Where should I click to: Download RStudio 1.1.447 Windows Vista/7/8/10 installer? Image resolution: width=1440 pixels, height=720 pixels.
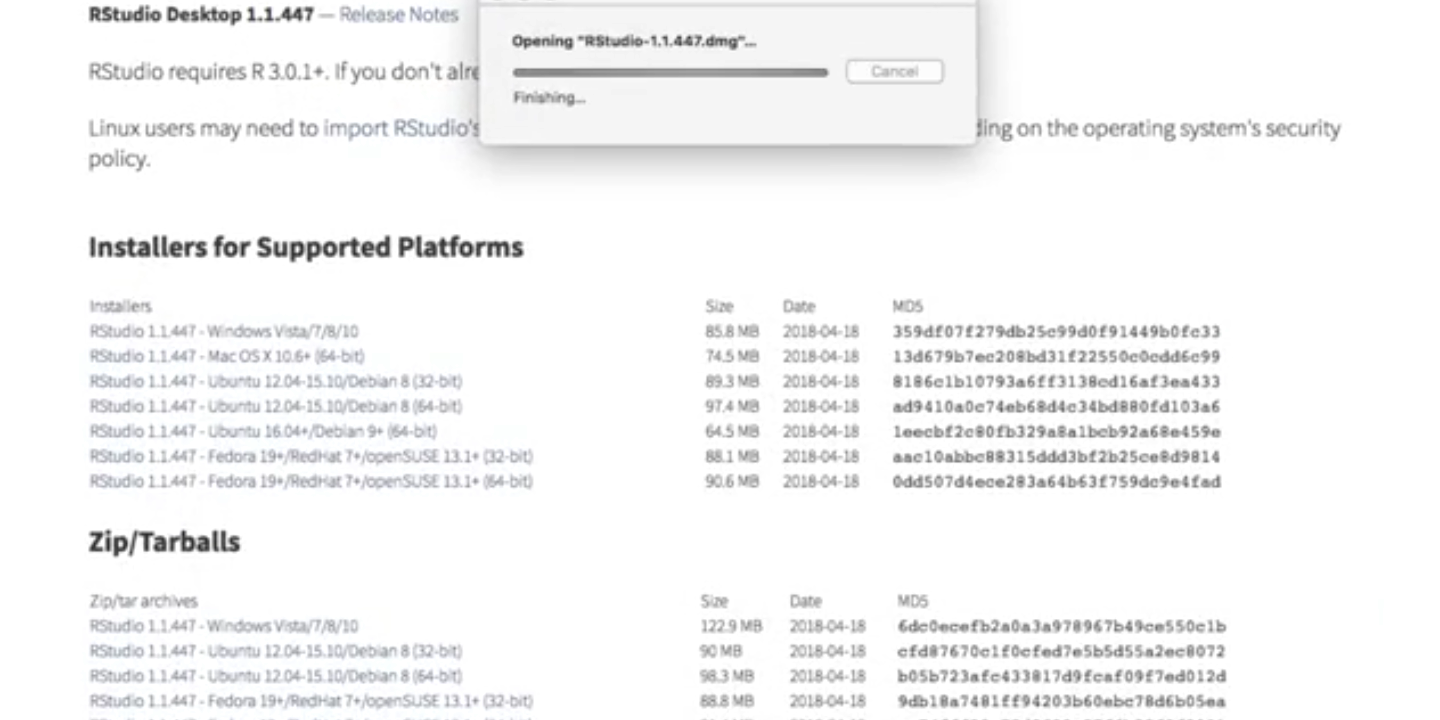click(224, 331)
